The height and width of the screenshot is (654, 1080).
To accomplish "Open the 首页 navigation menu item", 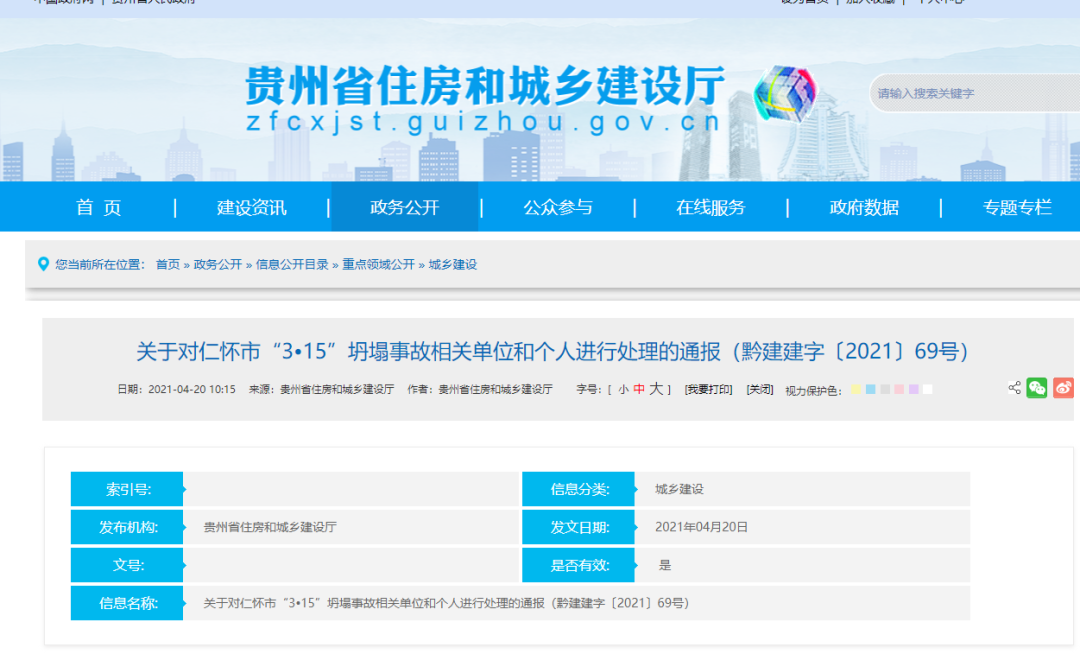I will coord(99,208).
